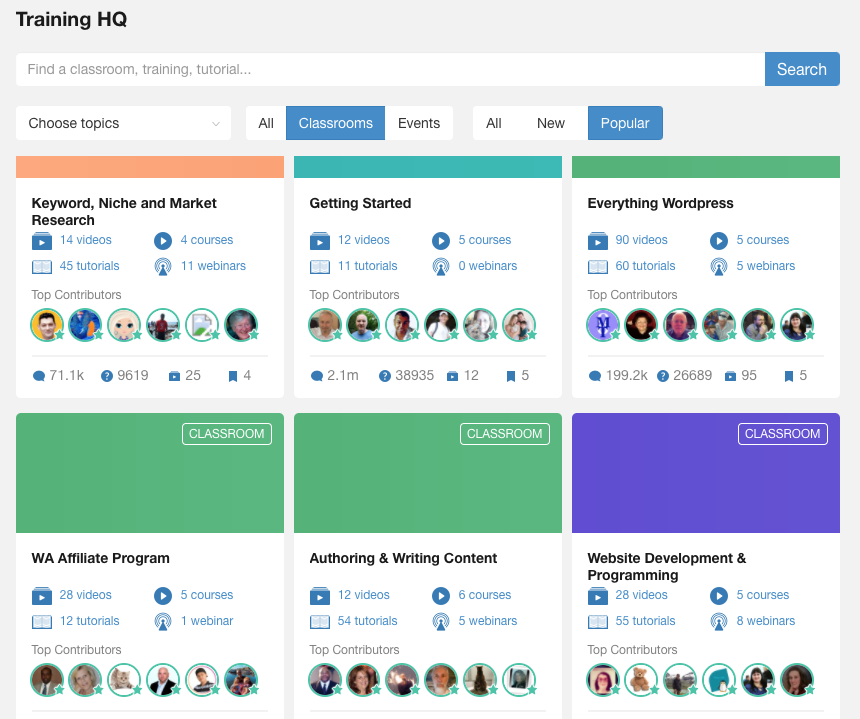Click webinars broadcast icon in WA Affiliate Program
This screenshot has width=860, height=719.
click(162, 622)
